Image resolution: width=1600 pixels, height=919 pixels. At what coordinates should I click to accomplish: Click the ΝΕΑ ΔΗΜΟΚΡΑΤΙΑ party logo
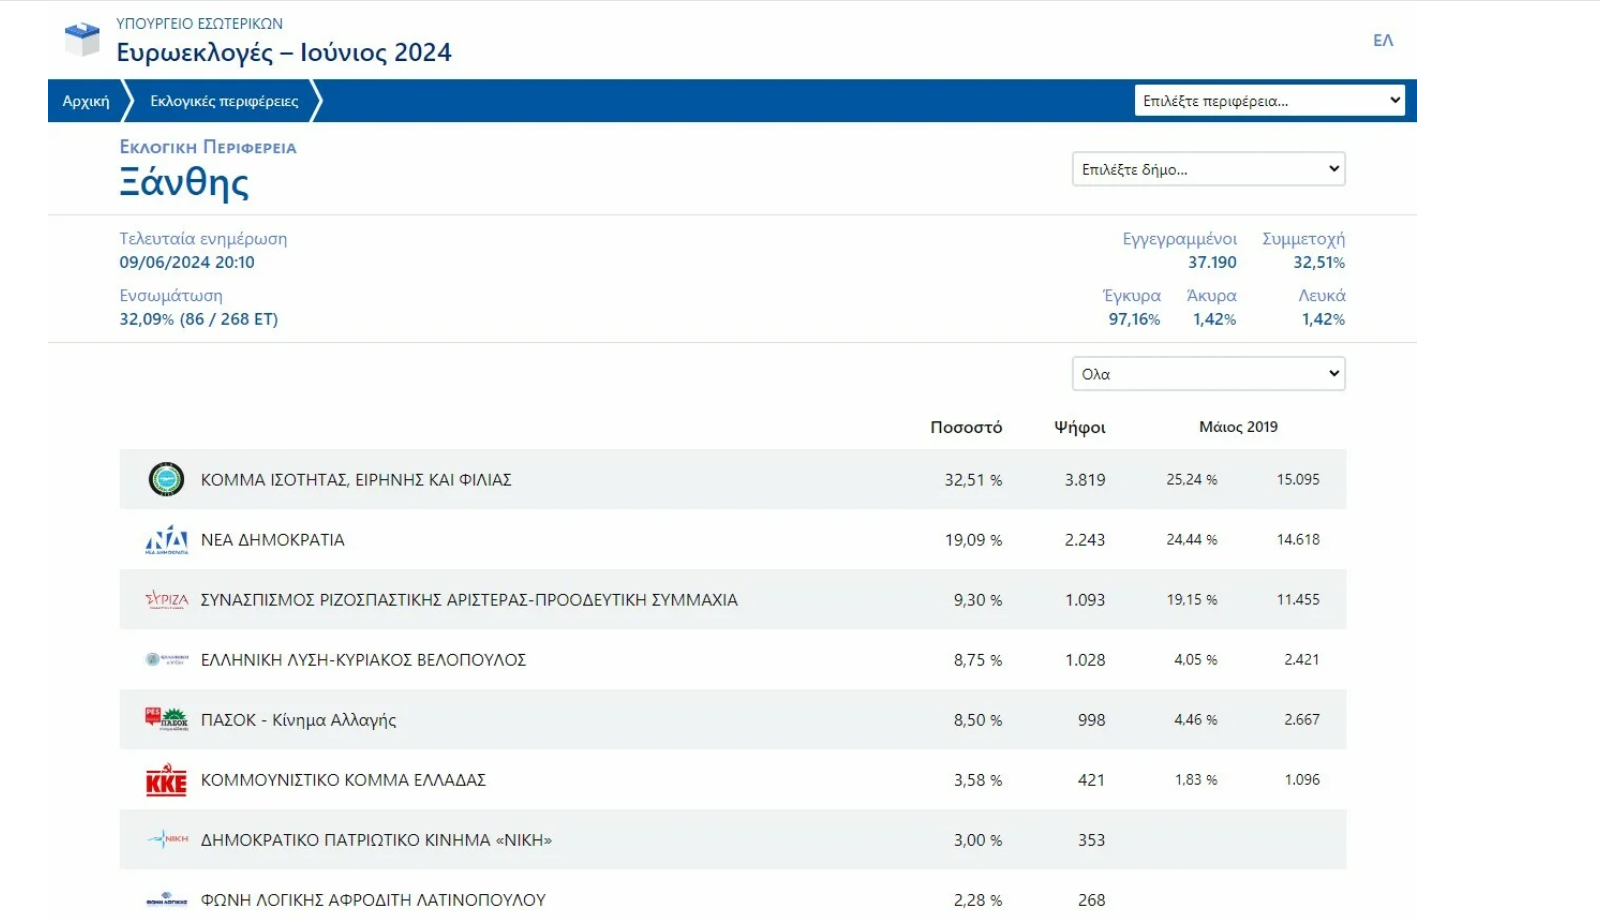click(x=166, y=540)
